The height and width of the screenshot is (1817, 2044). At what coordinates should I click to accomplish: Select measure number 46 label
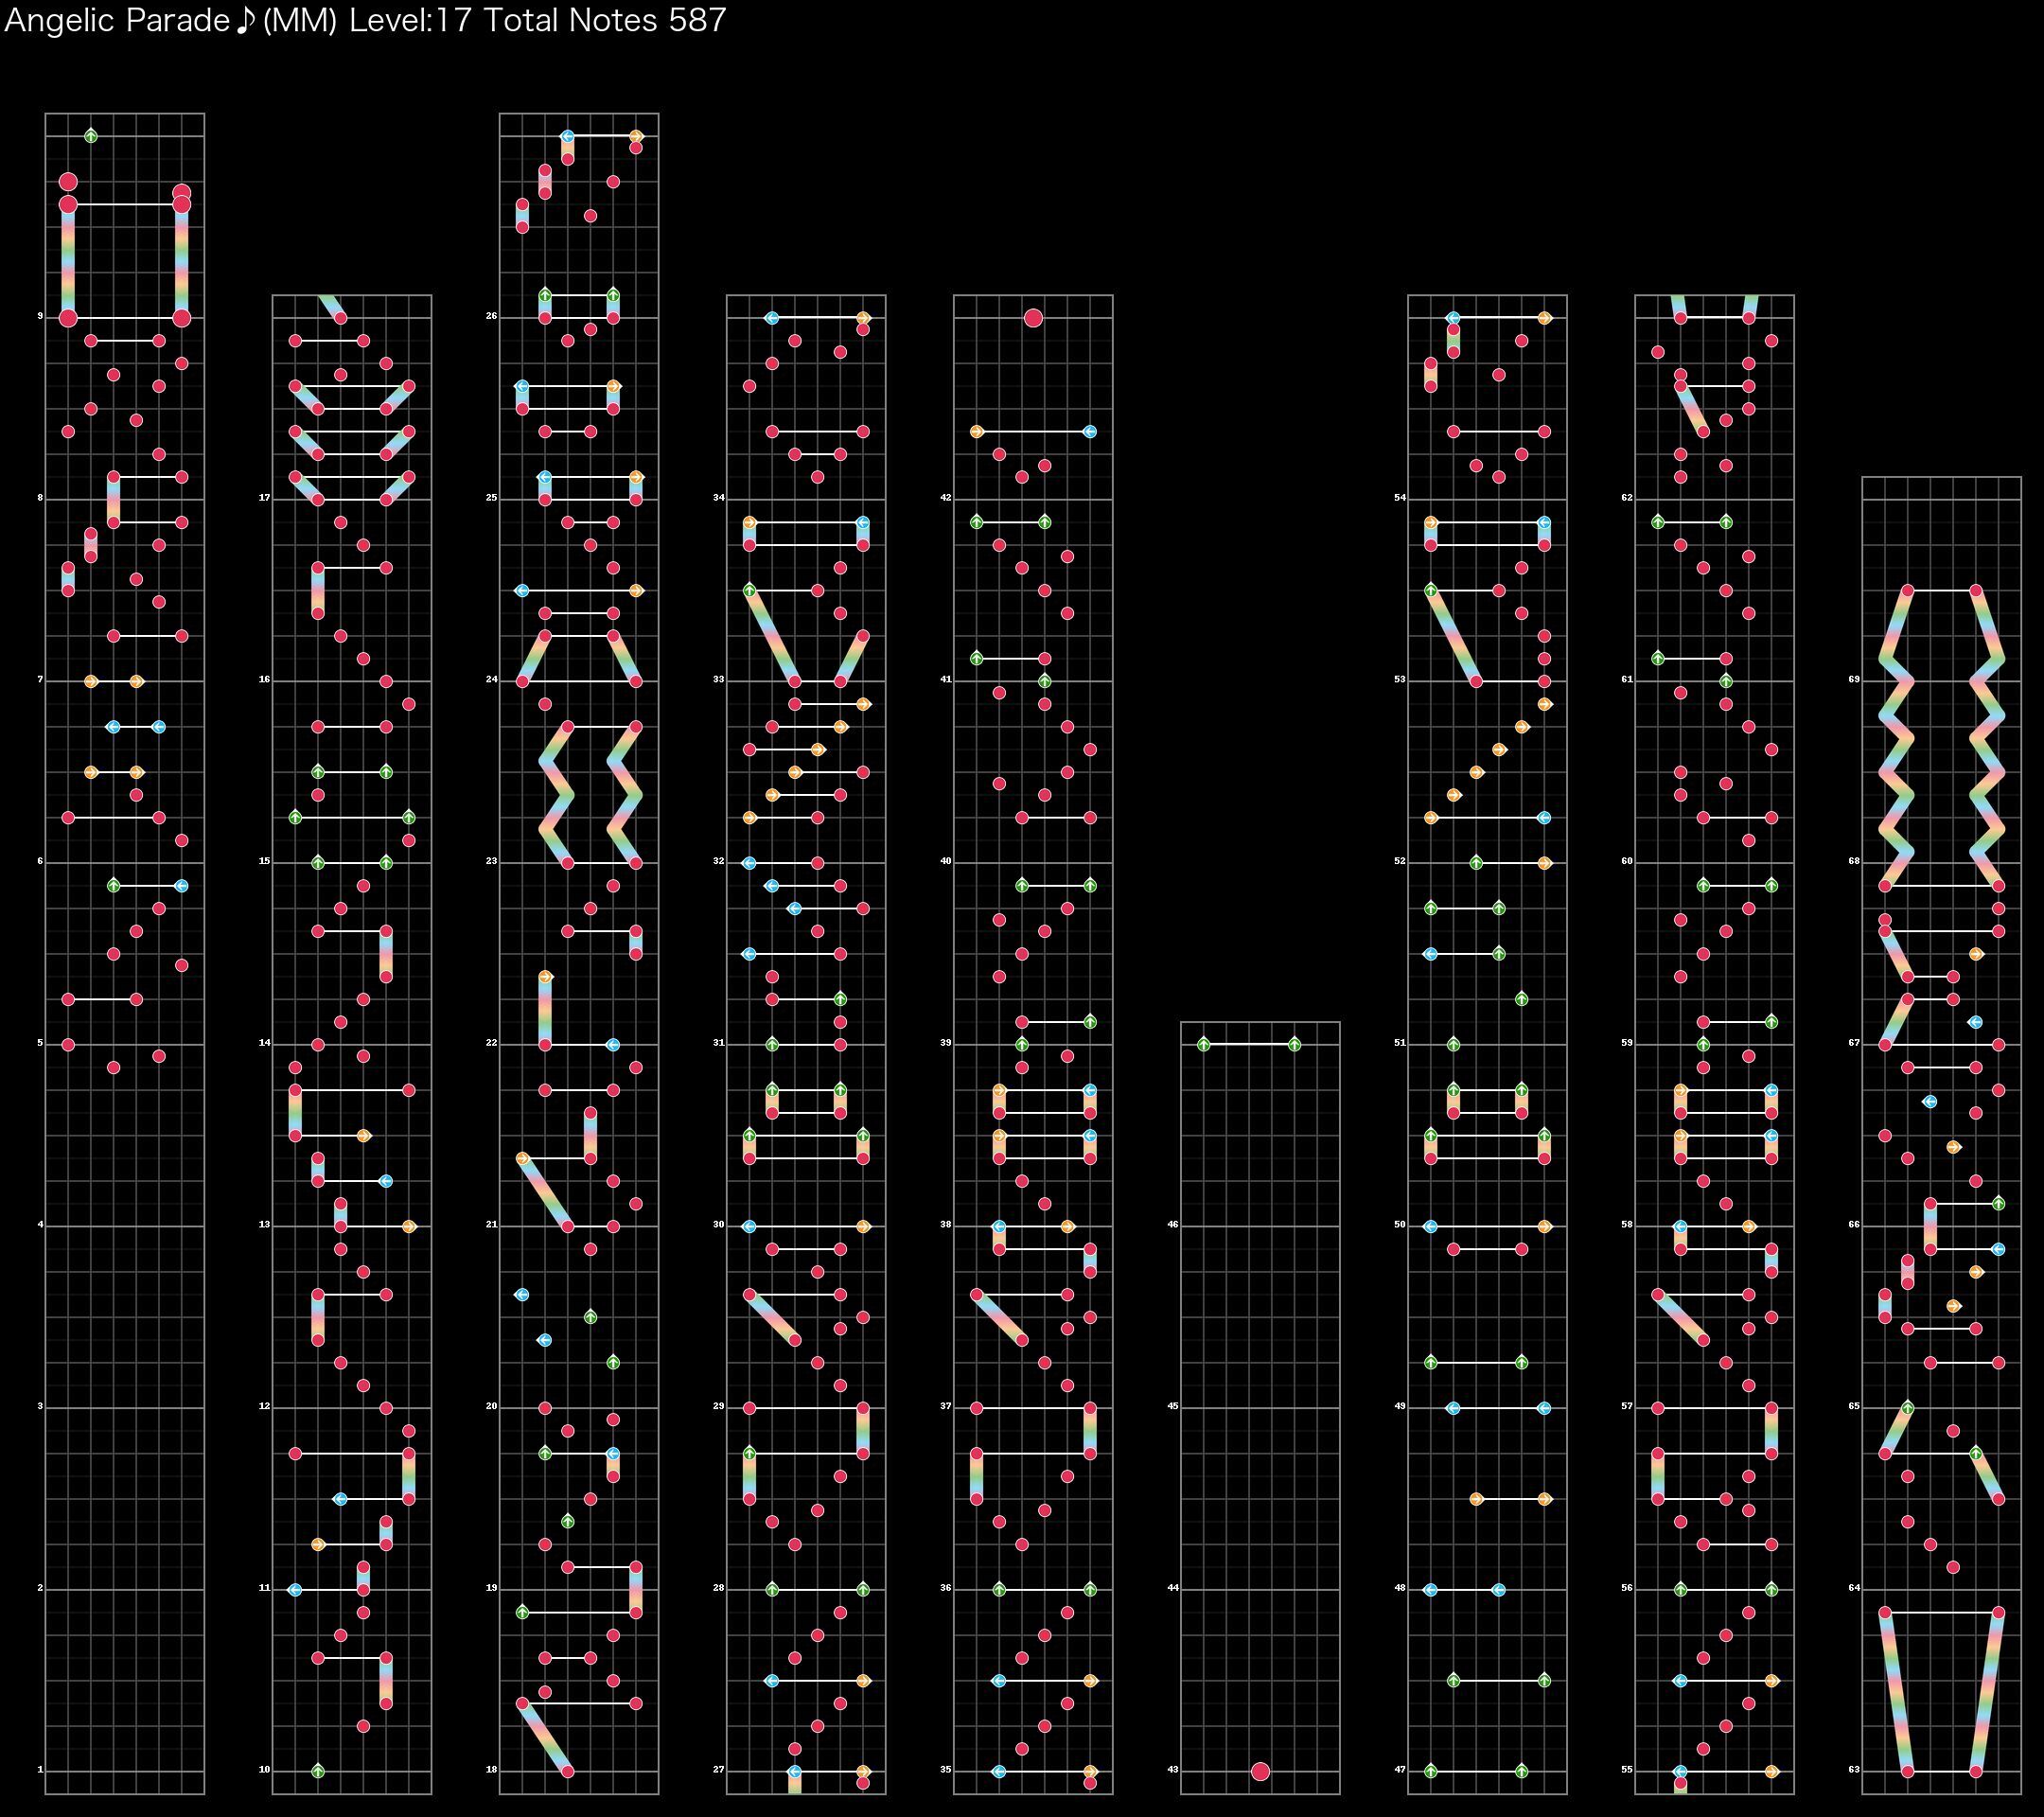pyautogui.click(x=1172, y=1224)
